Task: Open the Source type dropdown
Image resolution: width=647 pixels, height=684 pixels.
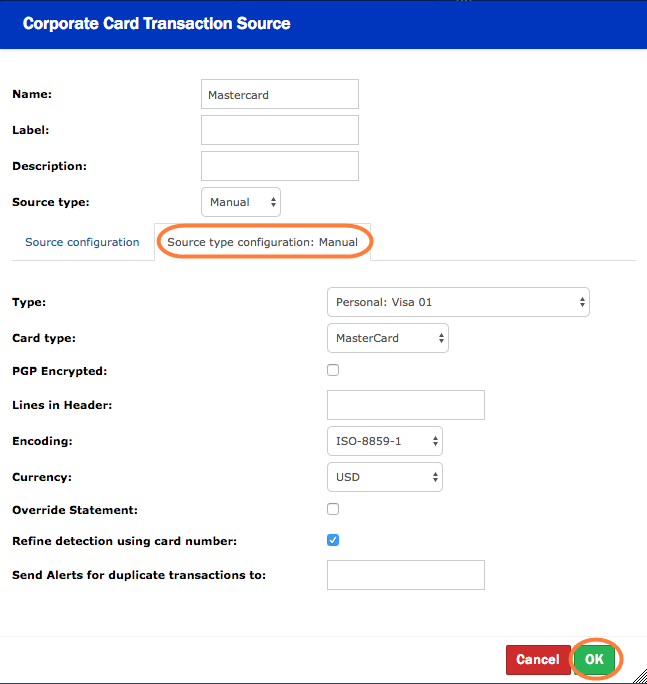Action: click(x=240, y=202)
